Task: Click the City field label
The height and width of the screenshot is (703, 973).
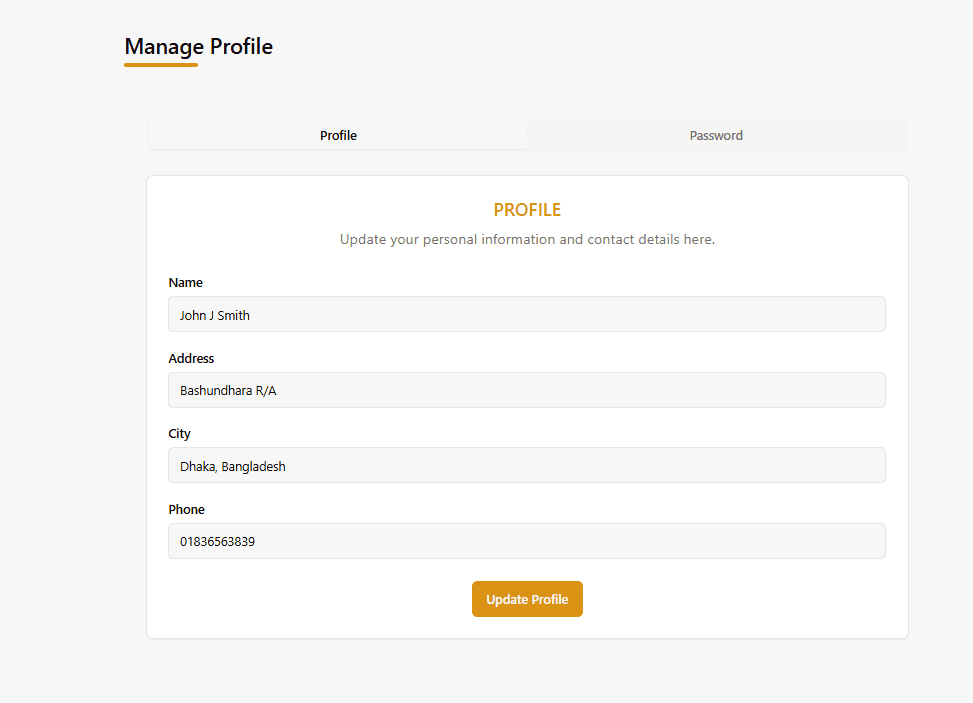Action: (x=179, y=434)
